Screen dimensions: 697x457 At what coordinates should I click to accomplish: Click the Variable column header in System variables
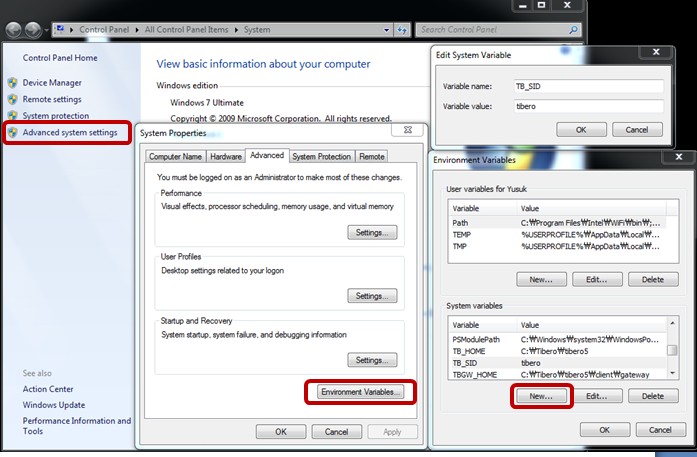coord(483,325)
